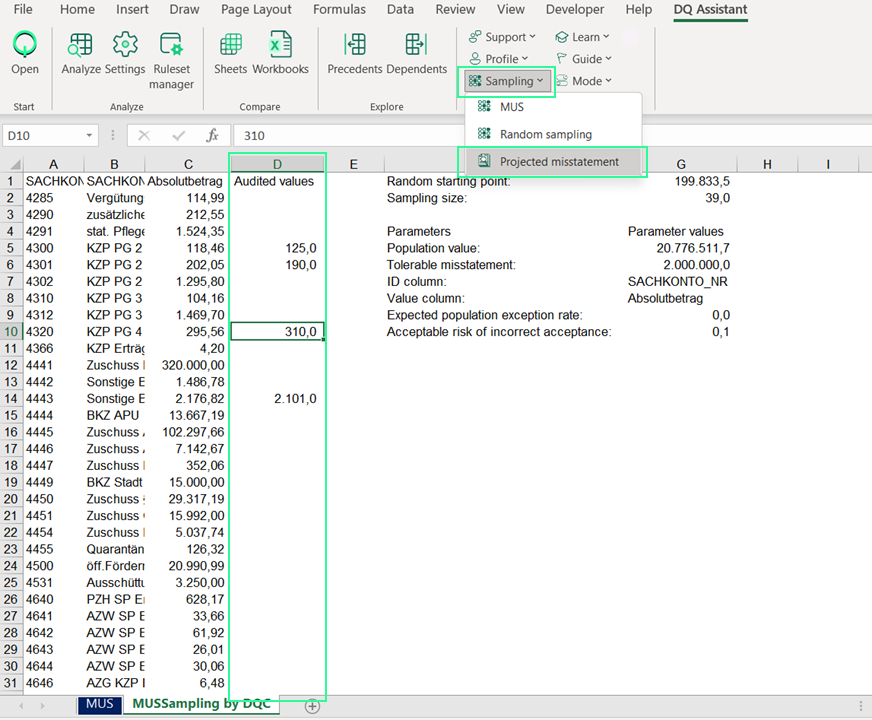
Task: Add a new sheet with plus button
Action: (312, 706)
